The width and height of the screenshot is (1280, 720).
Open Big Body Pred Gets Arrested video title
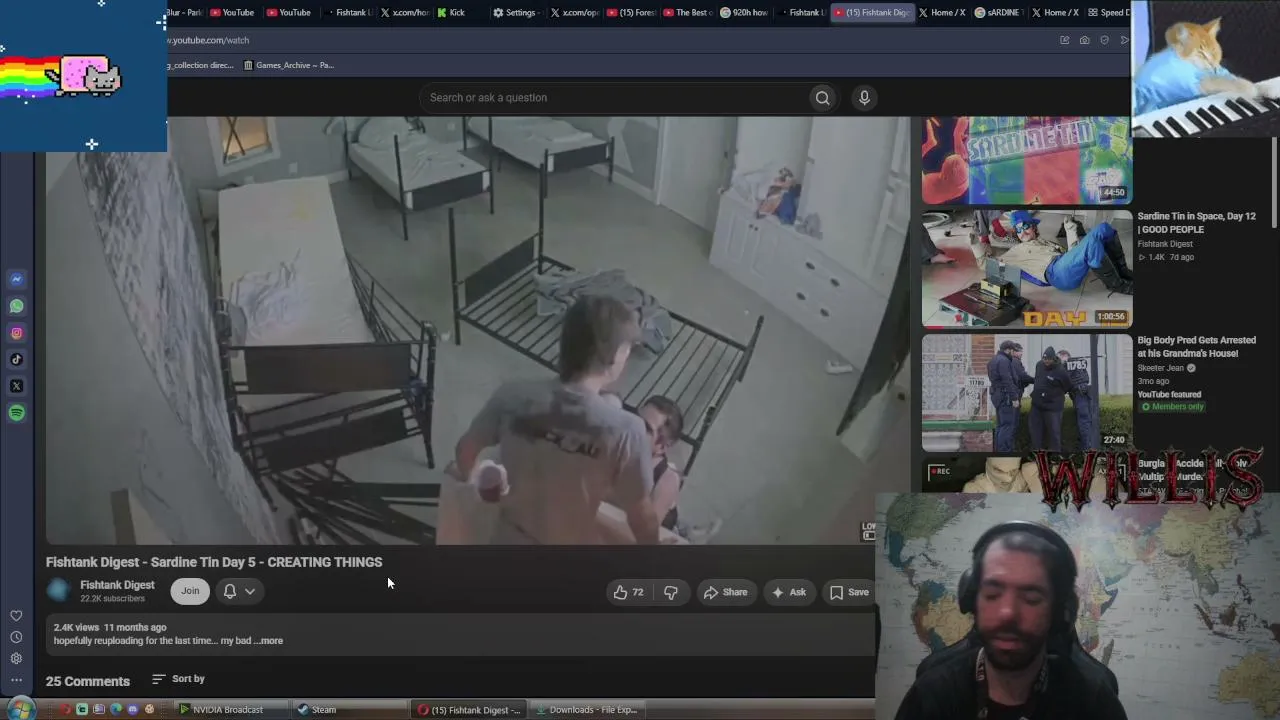1197,347
